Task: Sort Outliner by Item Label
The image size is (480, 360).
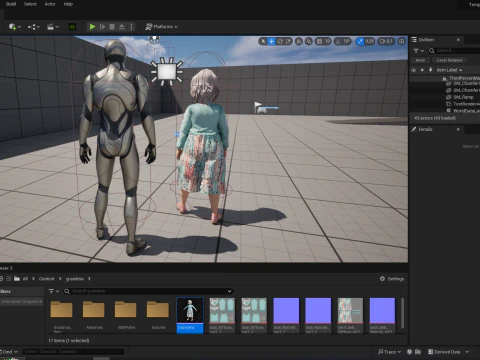Action: coord(449,70)
